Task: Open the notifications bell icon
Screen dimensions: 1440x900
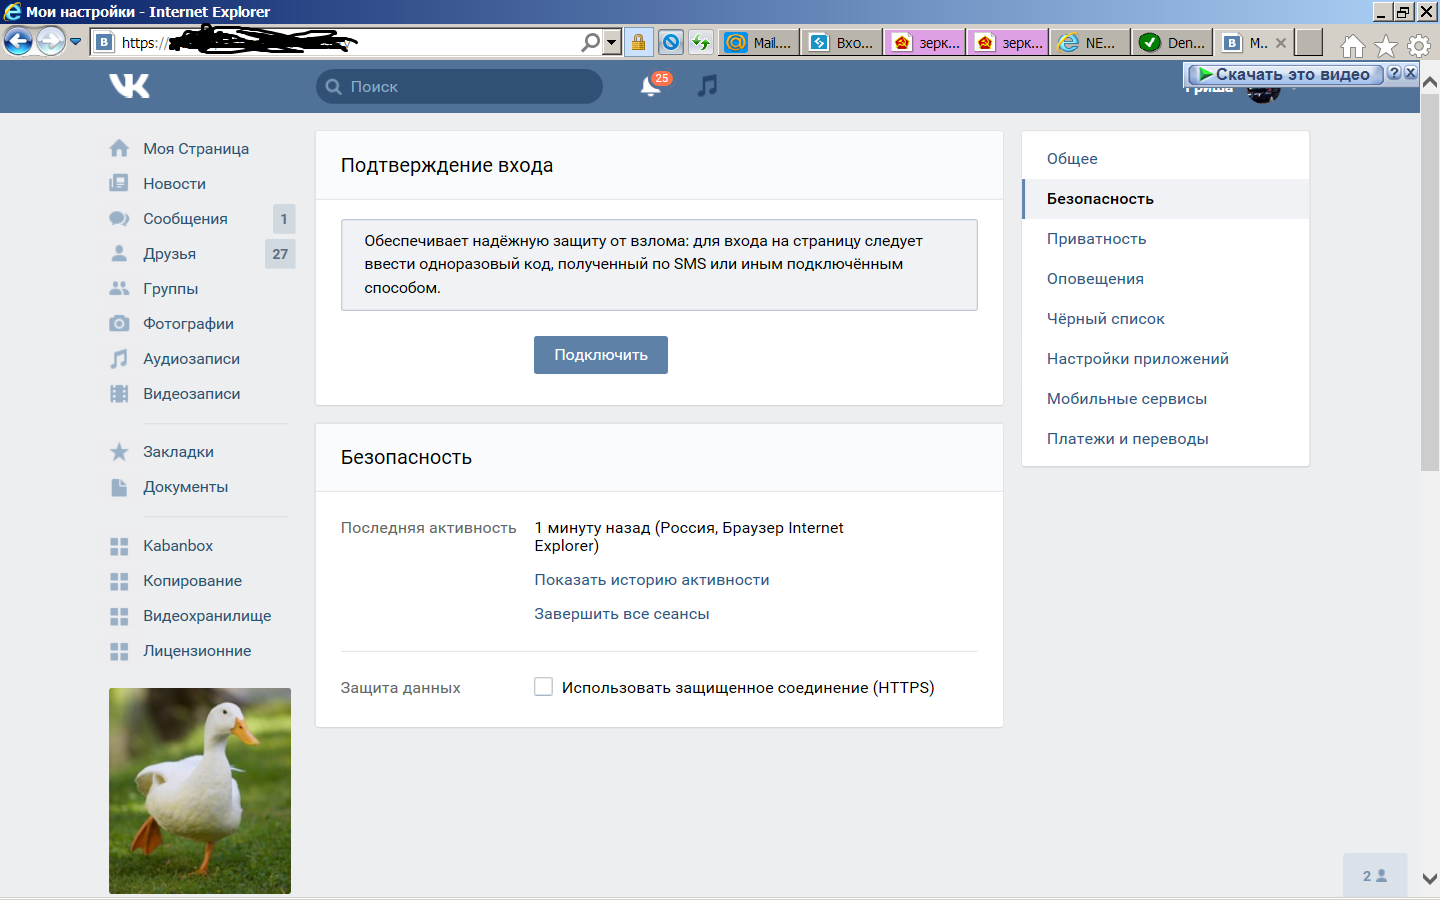Action: click(650, 87)
